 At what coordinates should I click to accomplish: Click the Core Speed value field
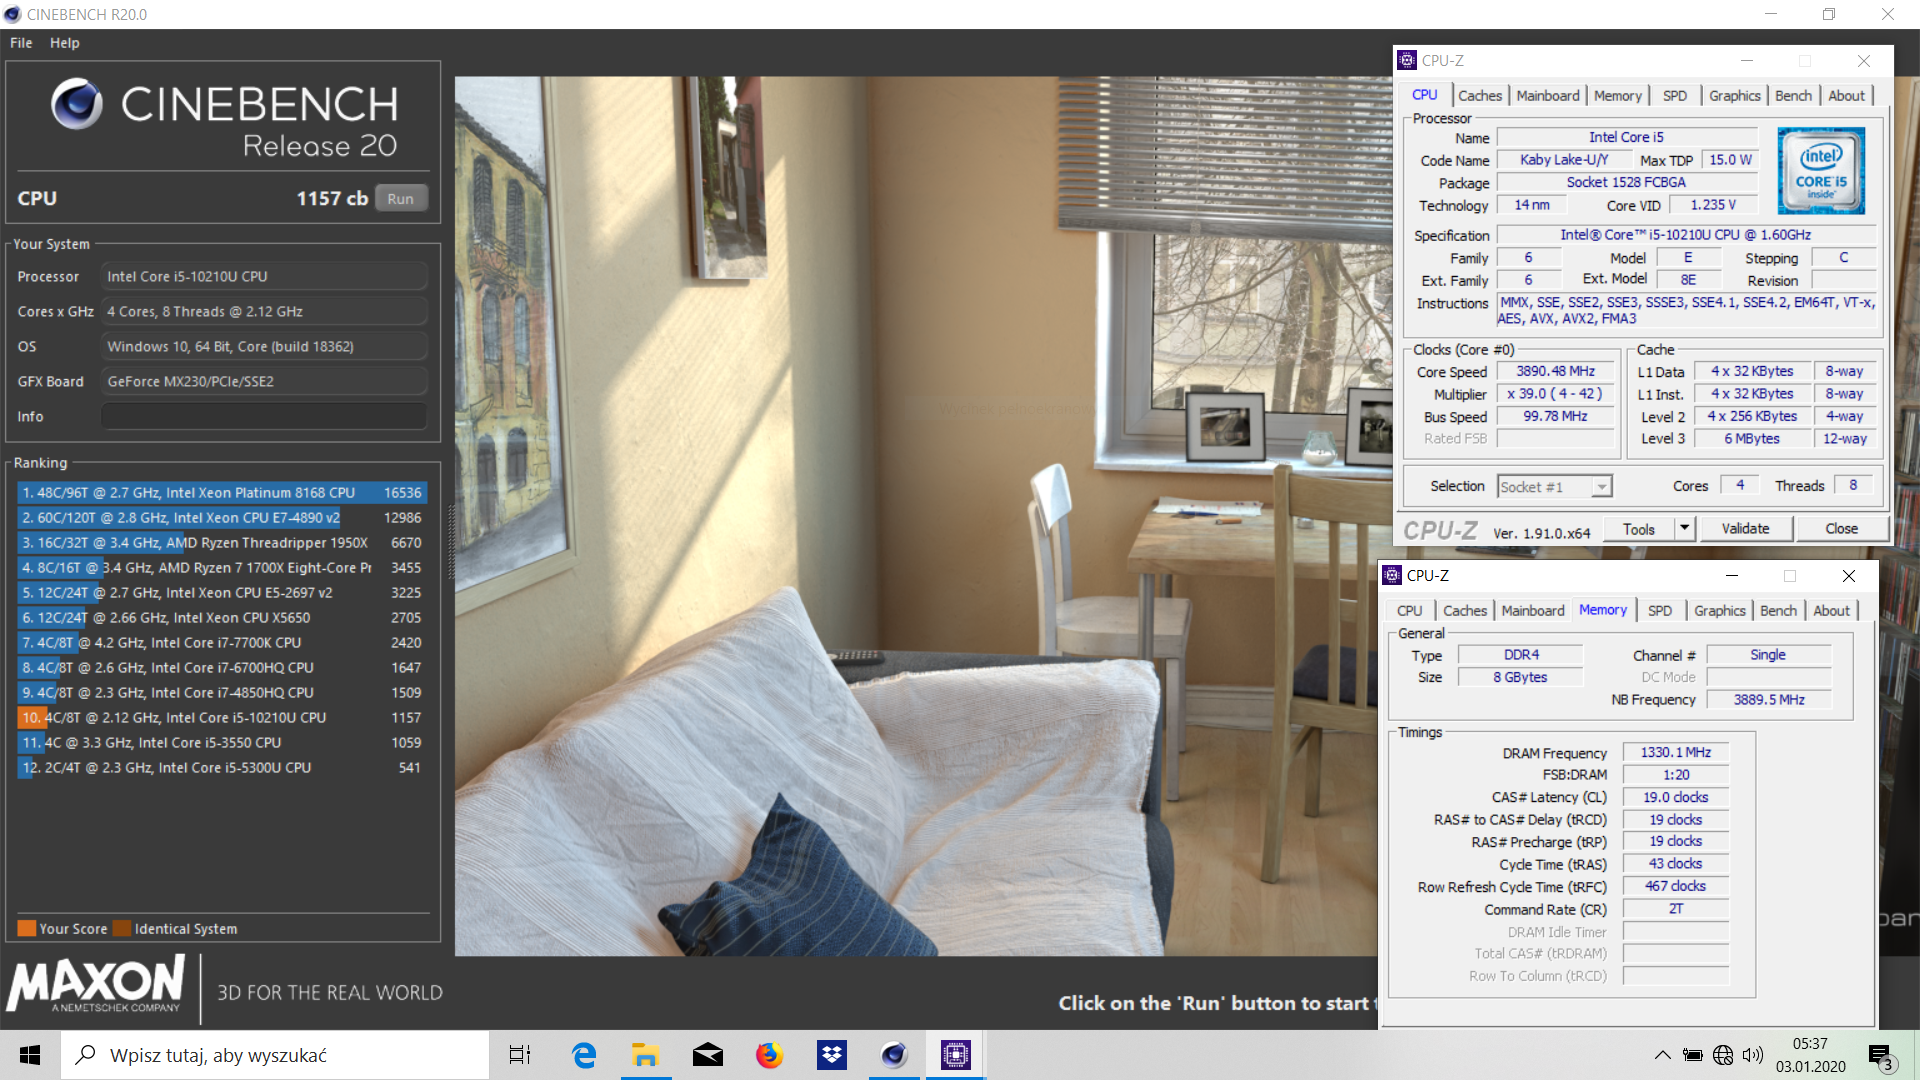pos(1555,371)
